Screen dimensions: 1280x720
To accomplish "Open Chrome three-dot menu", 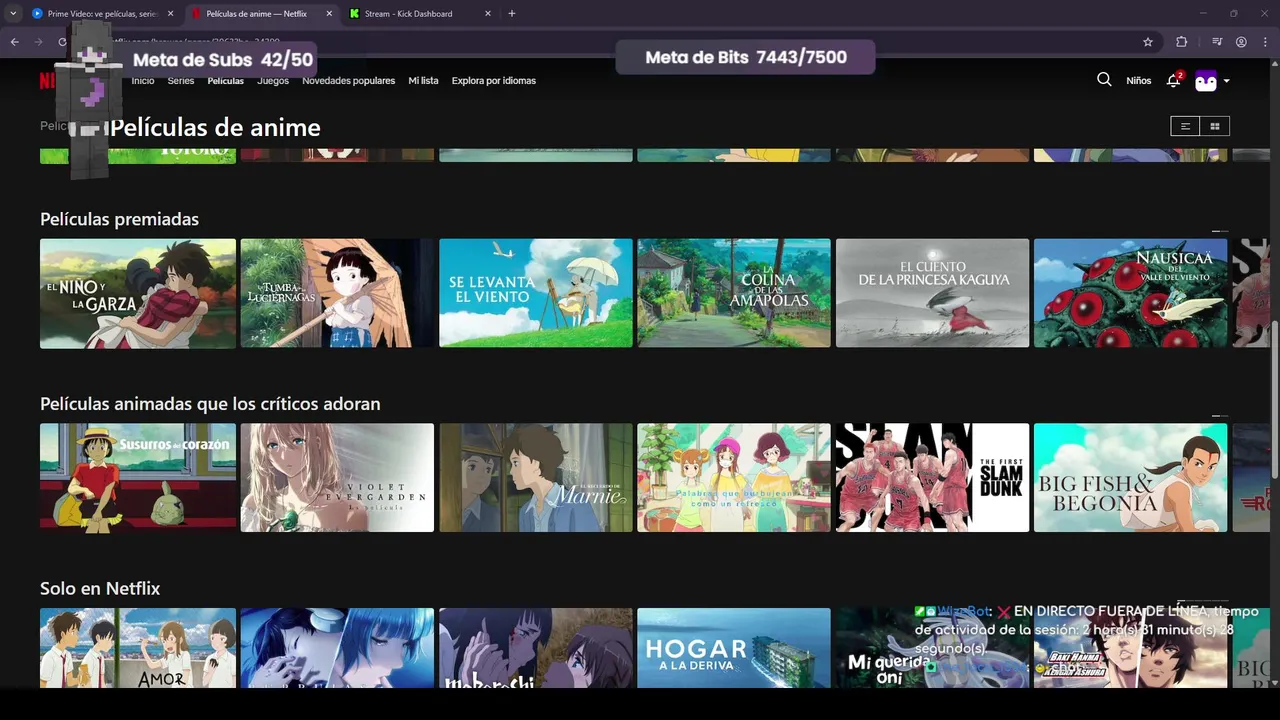I will tap(1266, 42).
